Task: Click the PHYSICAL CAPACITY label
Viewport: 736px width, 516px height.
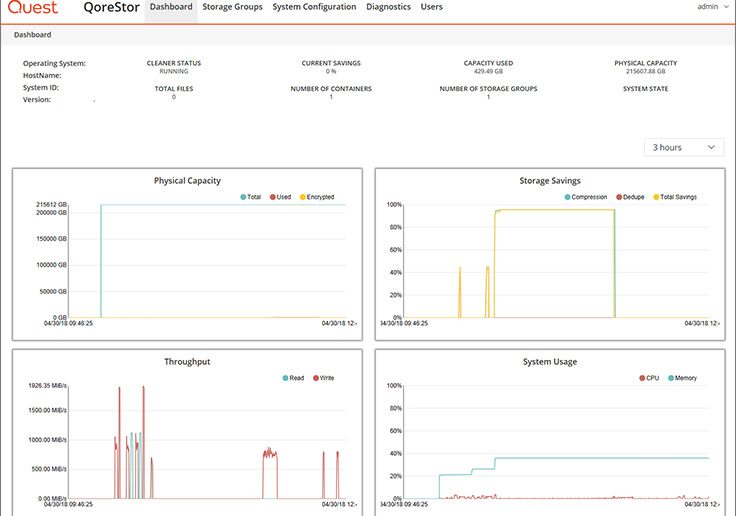Action: pyautogui.click(x=645, y=63)
